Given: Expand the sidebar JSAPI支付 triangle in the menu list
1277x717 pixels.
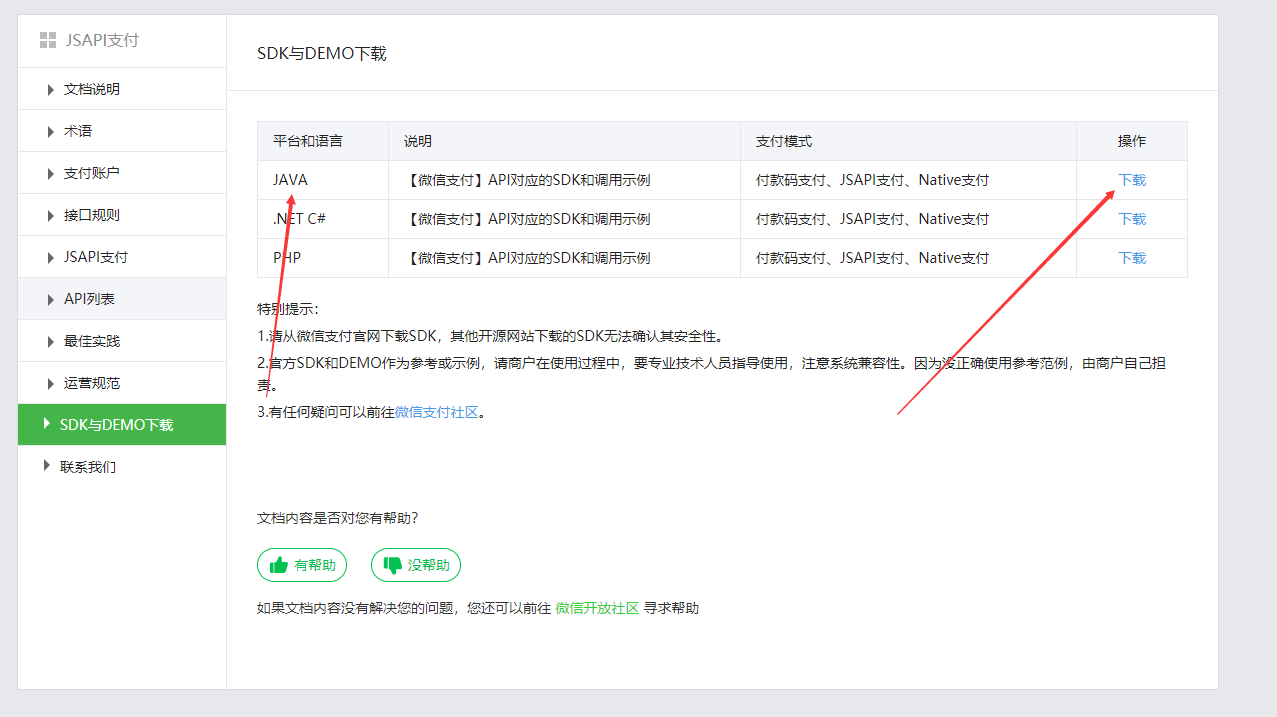Looking at the screenshot, I should [51, 257].
